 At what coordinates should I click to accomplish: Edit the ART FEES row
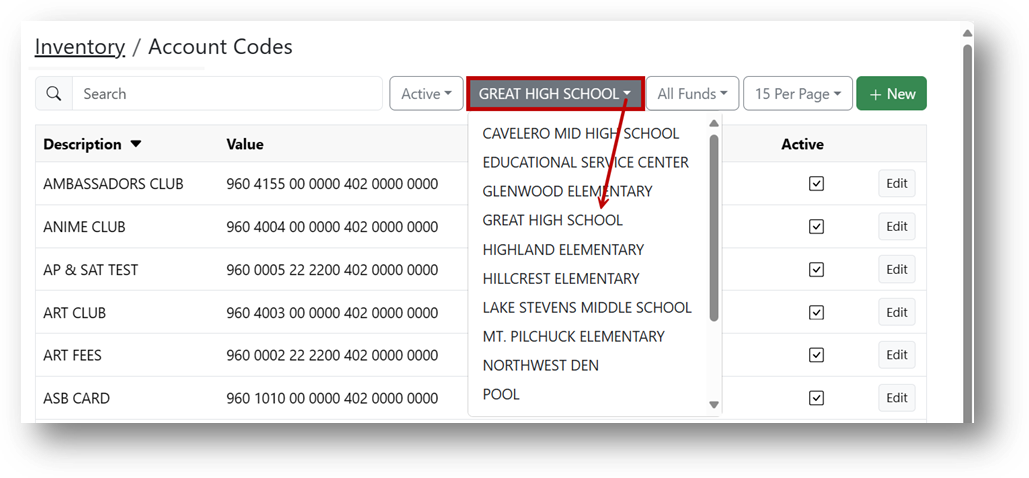(x=896, y=355)
